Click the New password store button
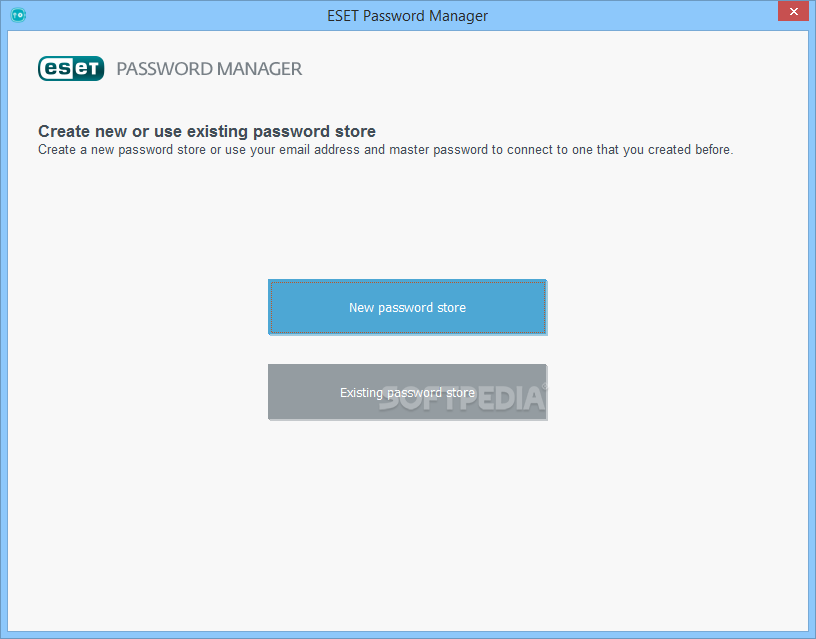The height and width of the screenshot is (639, 816). point(407,307)
